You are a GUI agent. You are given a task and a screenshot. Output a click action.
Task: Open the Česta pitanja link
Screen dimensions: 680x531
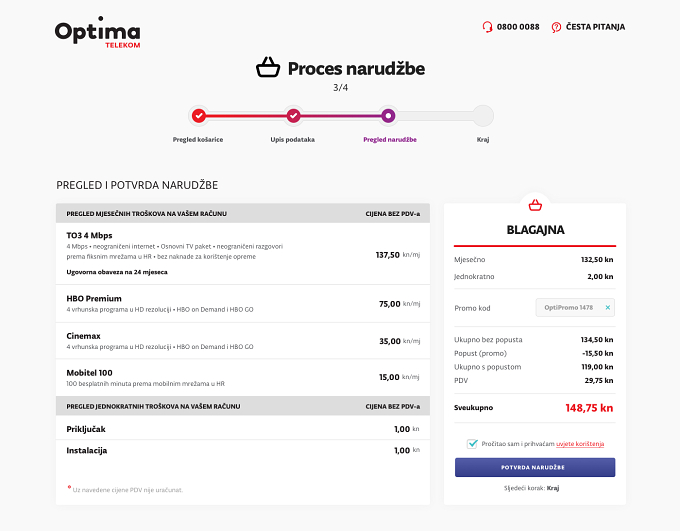pos(595,27)
